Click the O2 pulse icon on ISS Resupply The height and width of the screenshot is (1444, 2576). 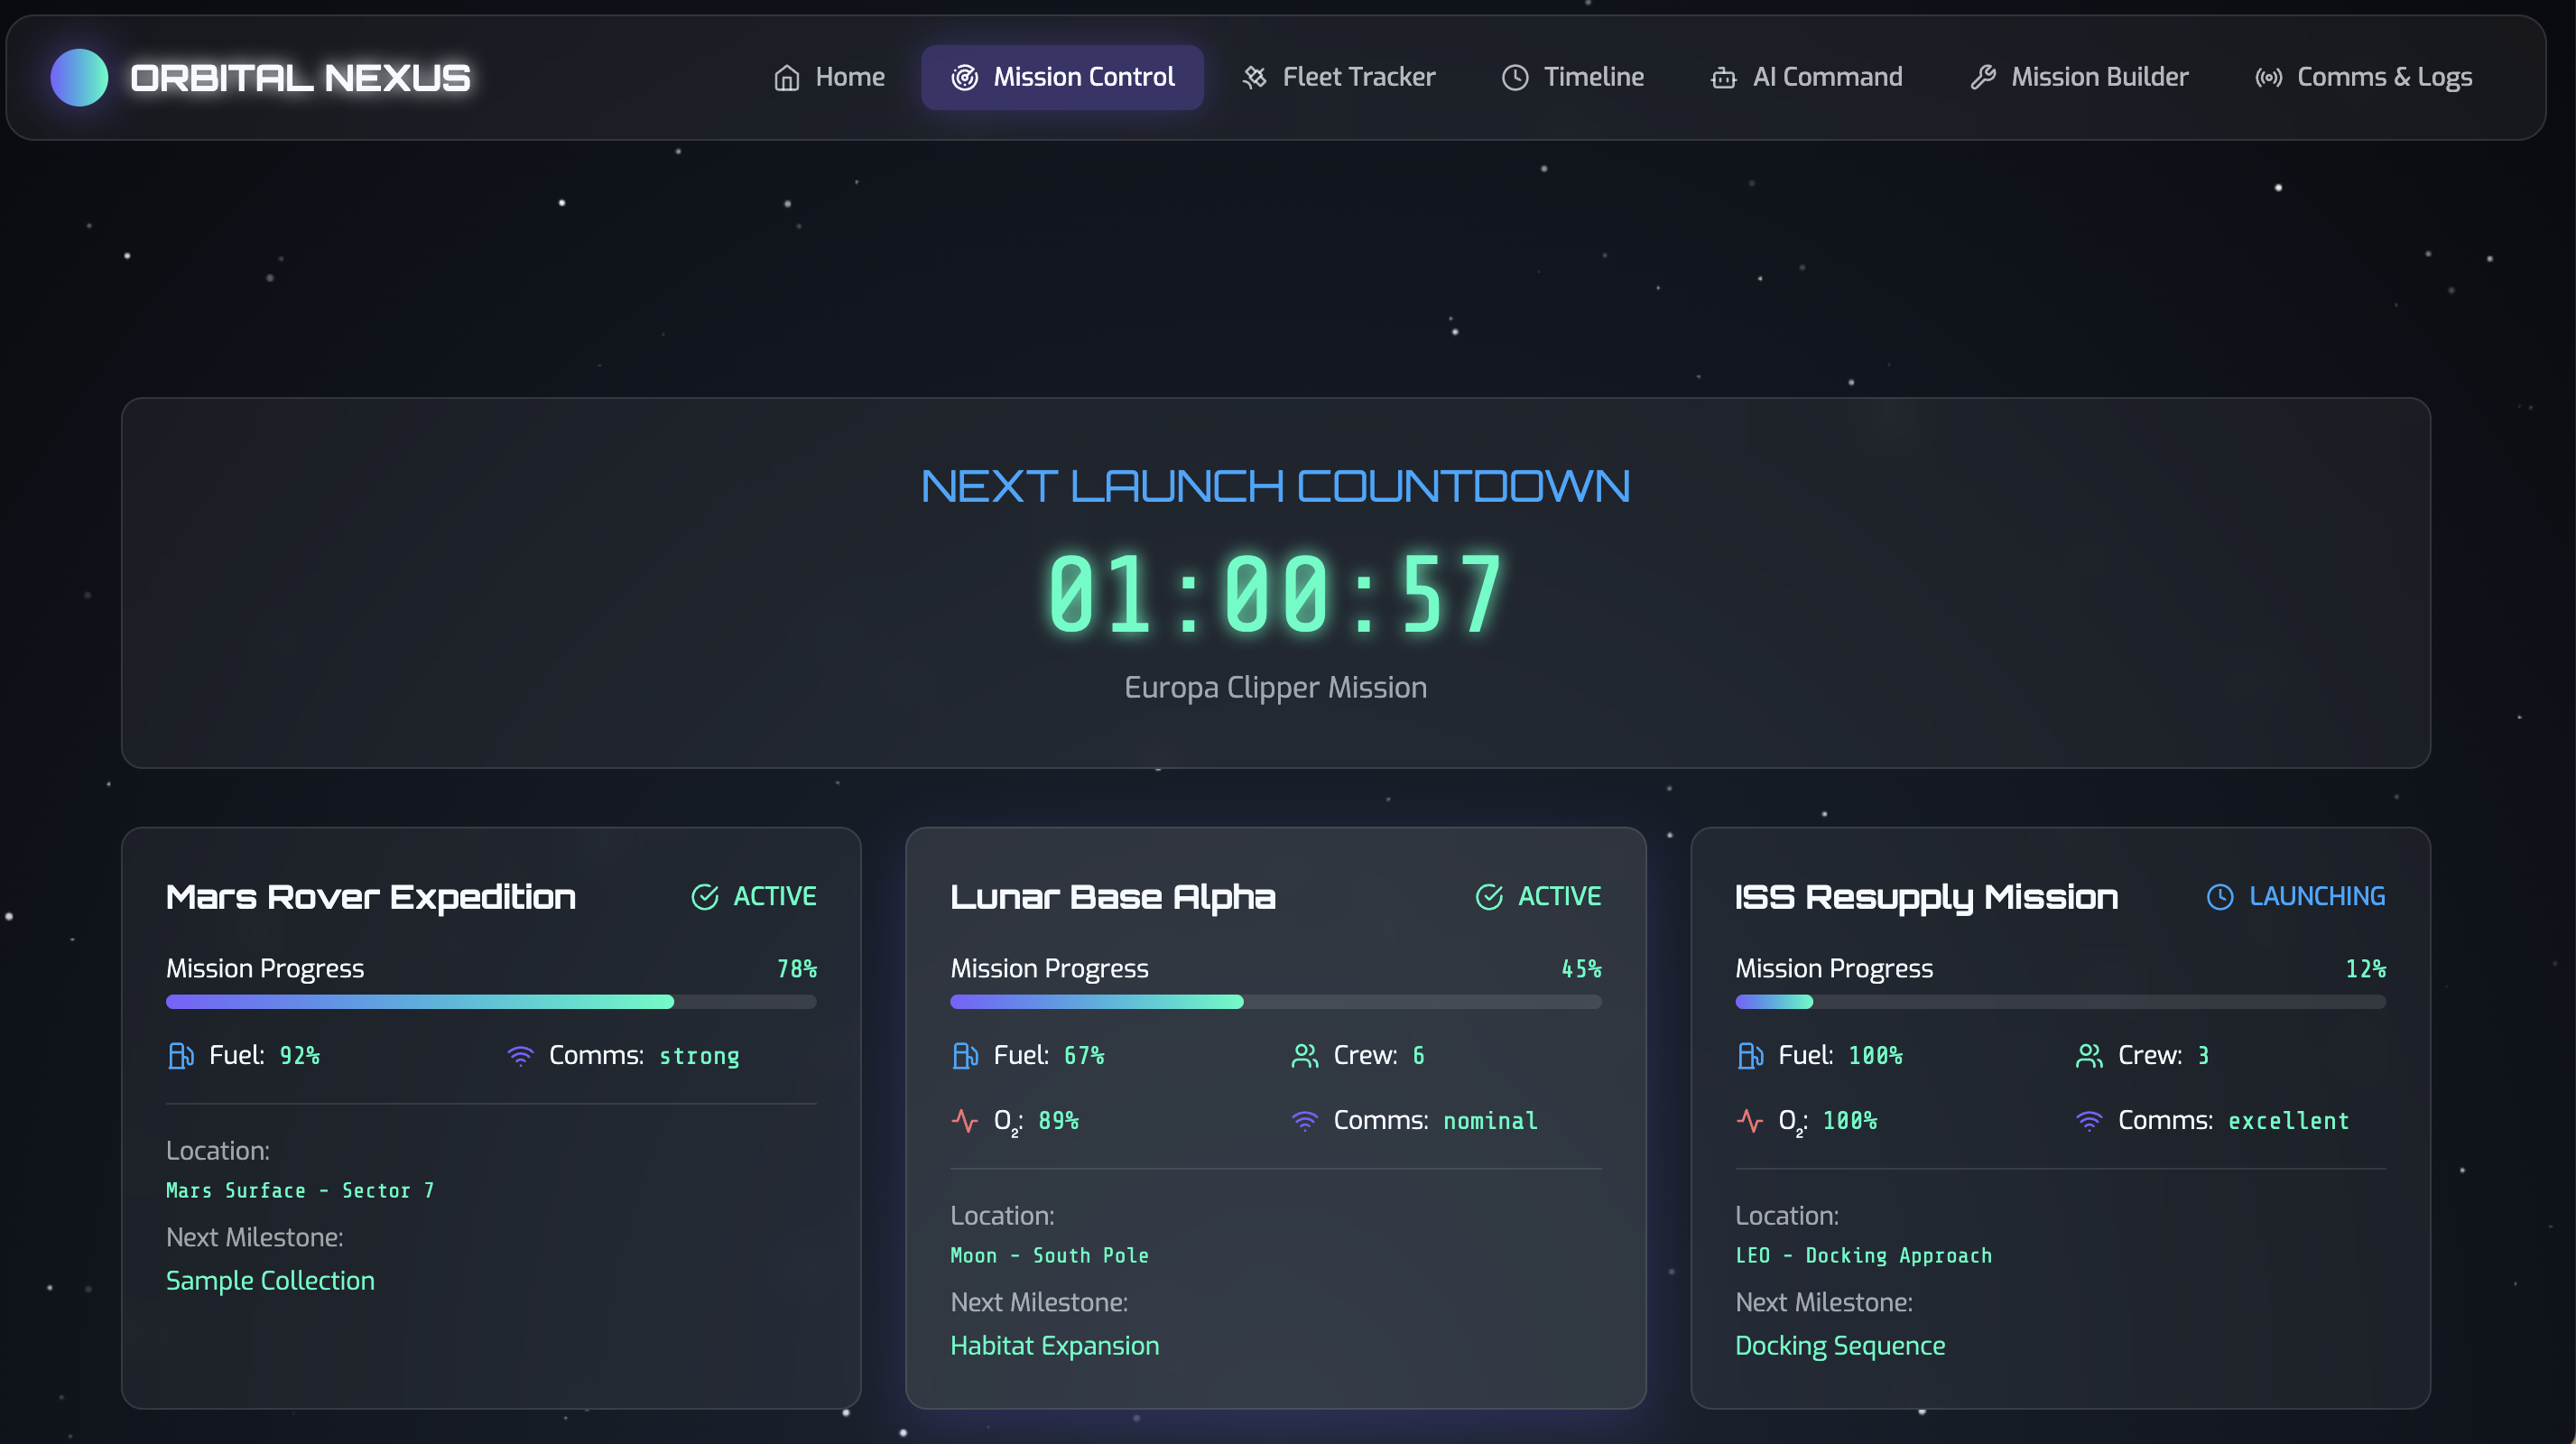coord(1750,1120)
